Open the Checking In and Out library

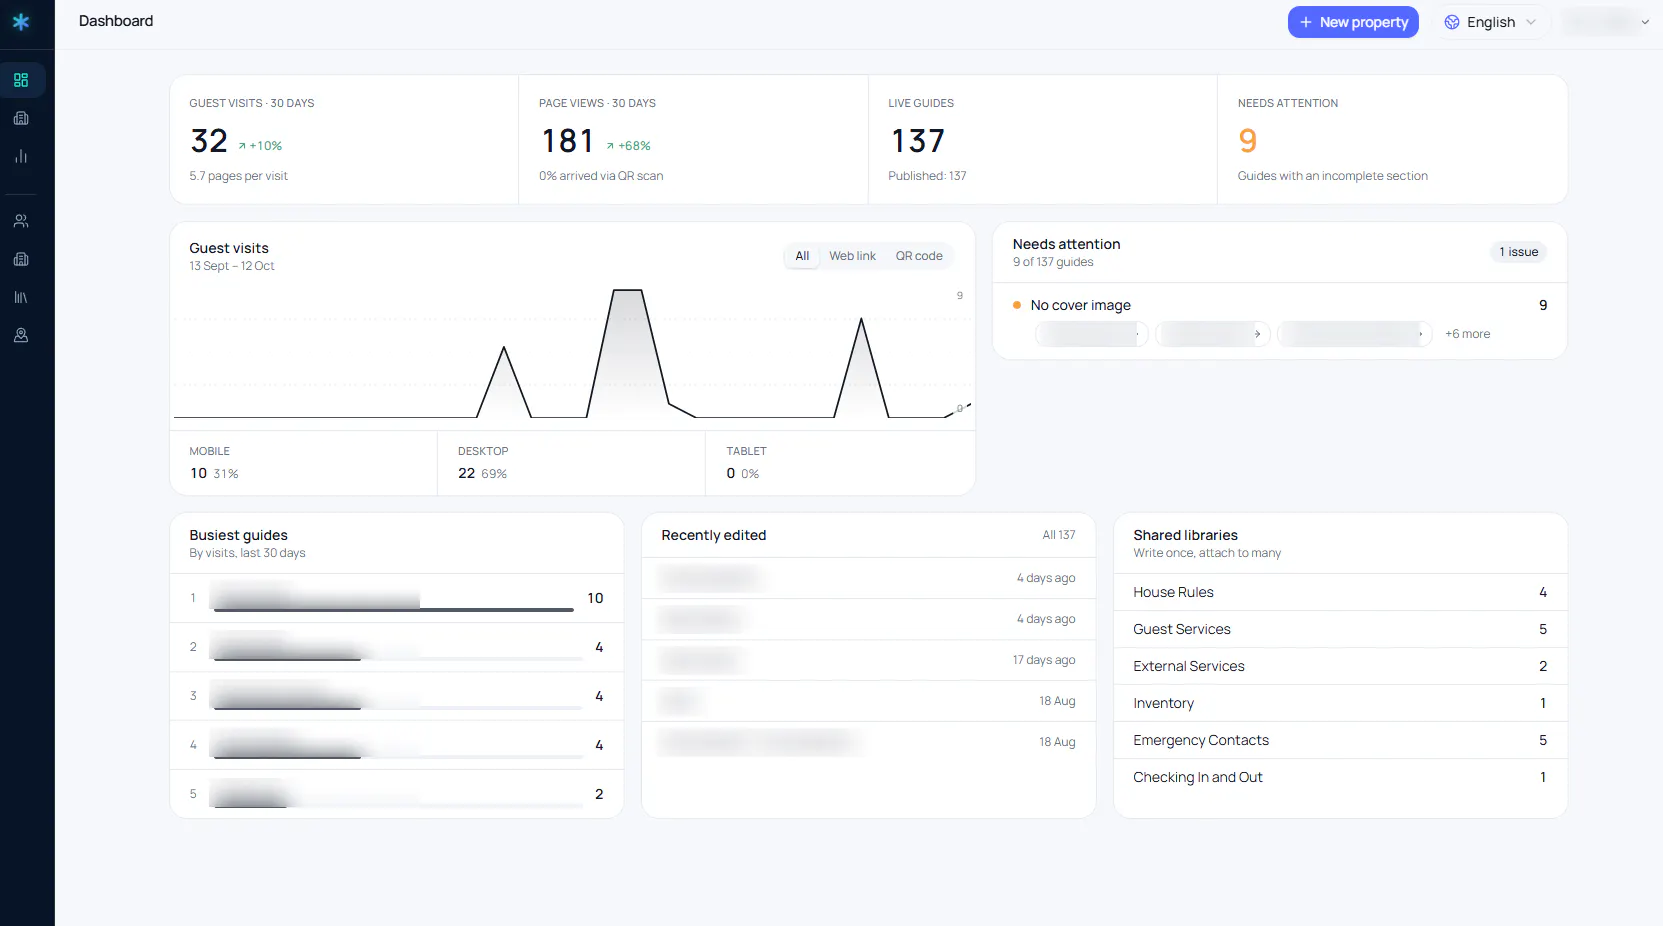pos(1340,777)
